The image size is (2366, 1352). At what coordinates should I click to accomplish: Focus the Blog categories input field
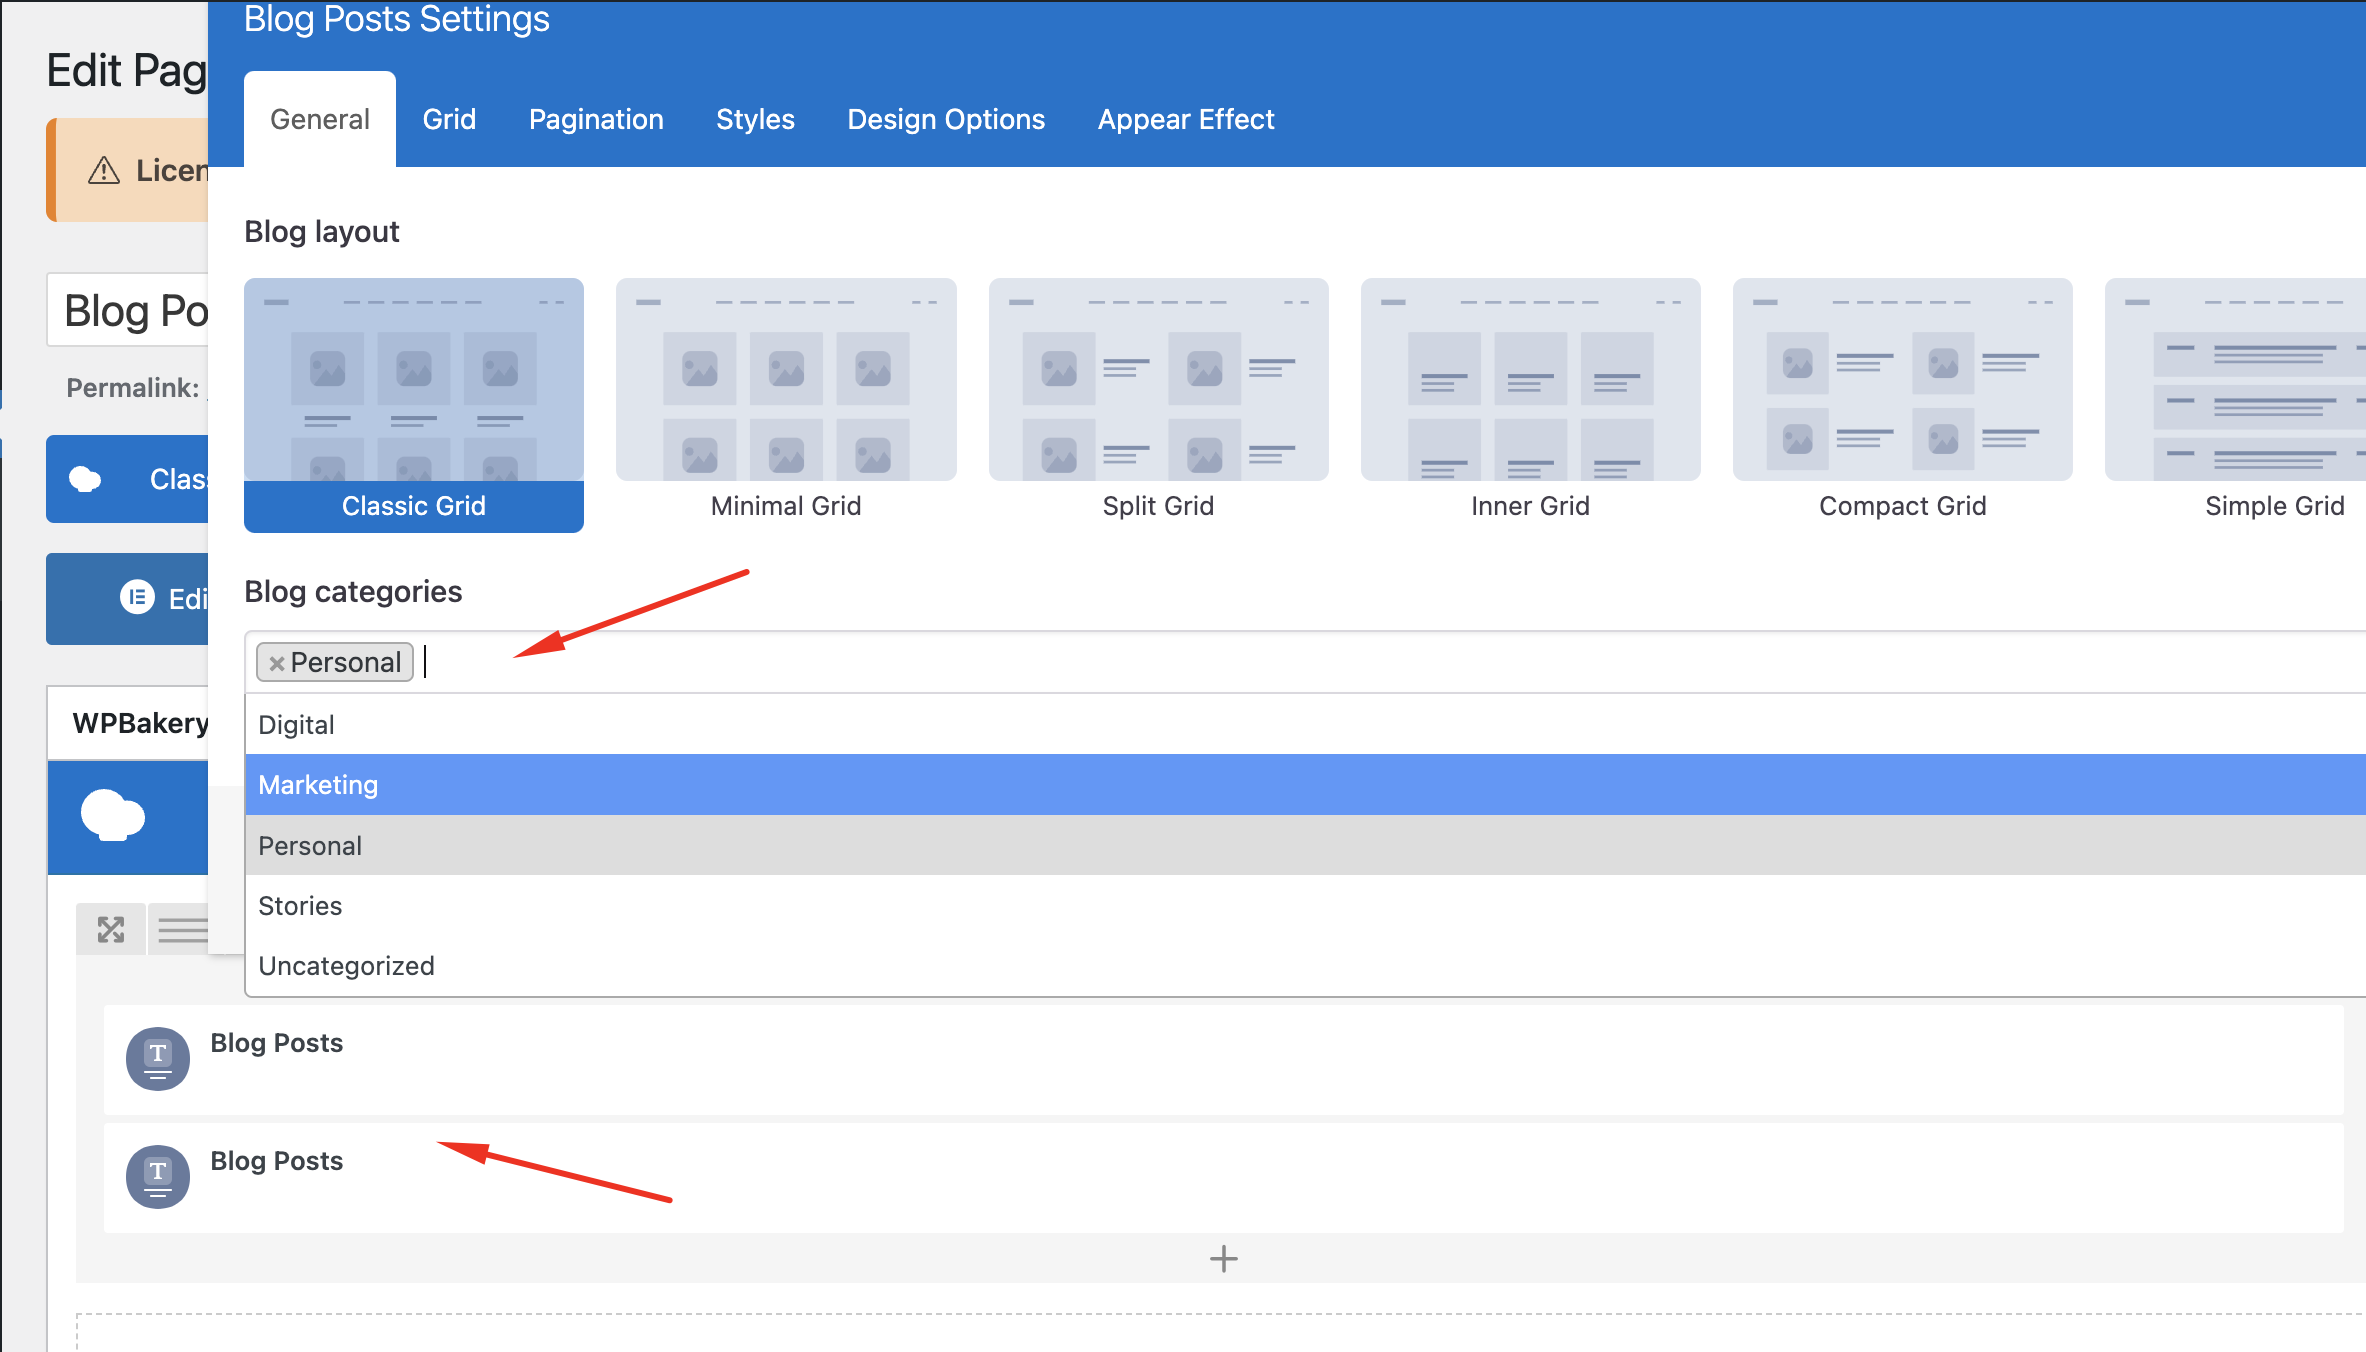pyautogui.click(x=1305, y=661)
